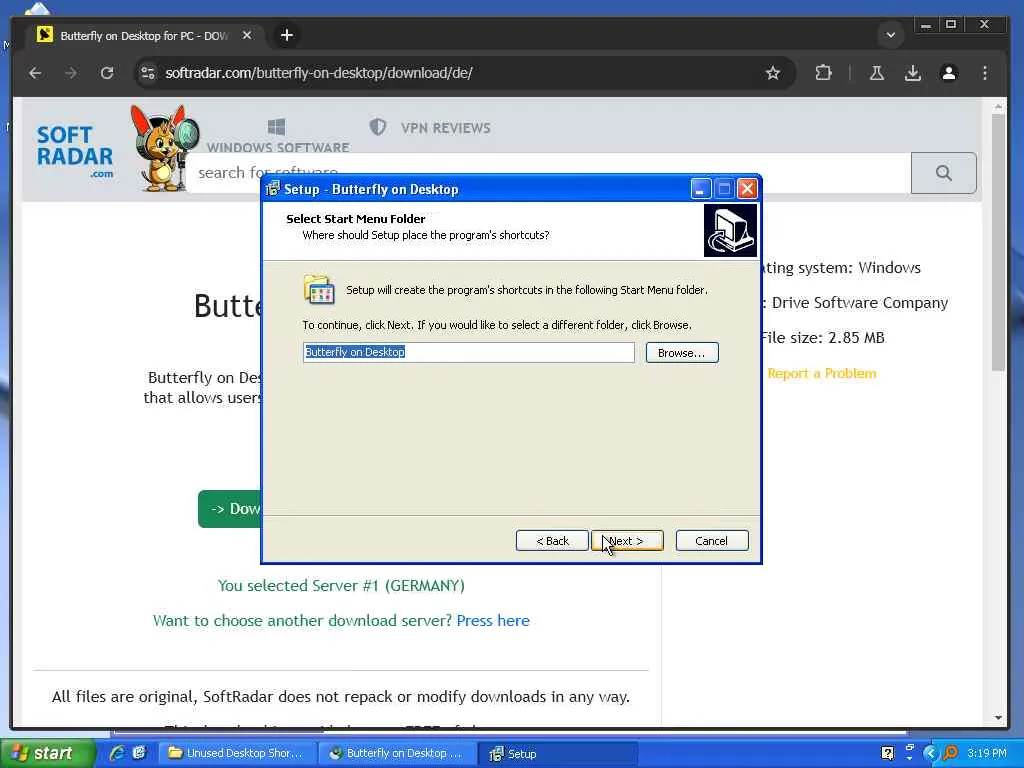Screen dimensions: 1024x768
Task: Go Back in the Setup wizard
Action: (552, 541)
